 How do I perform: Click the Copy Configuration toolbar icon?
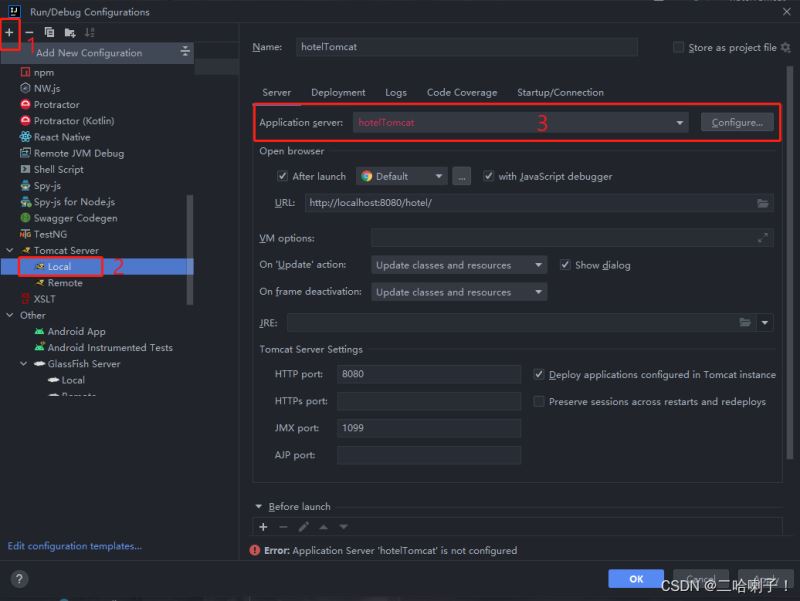click(49, 32)
